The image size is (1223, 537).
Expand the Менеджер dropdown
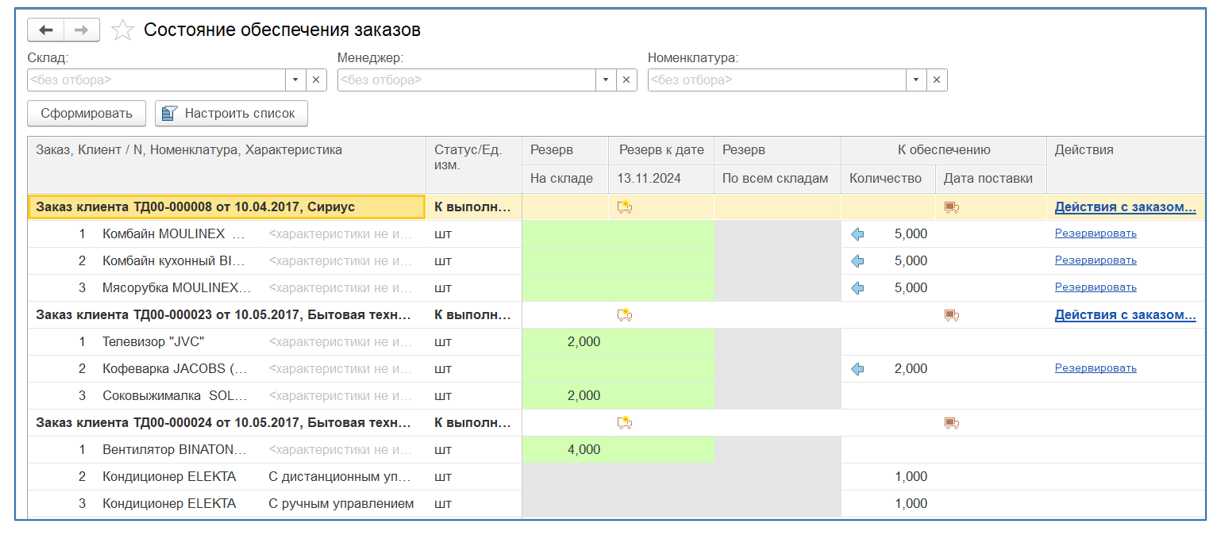pyautogui.click(x=605, y=80)
